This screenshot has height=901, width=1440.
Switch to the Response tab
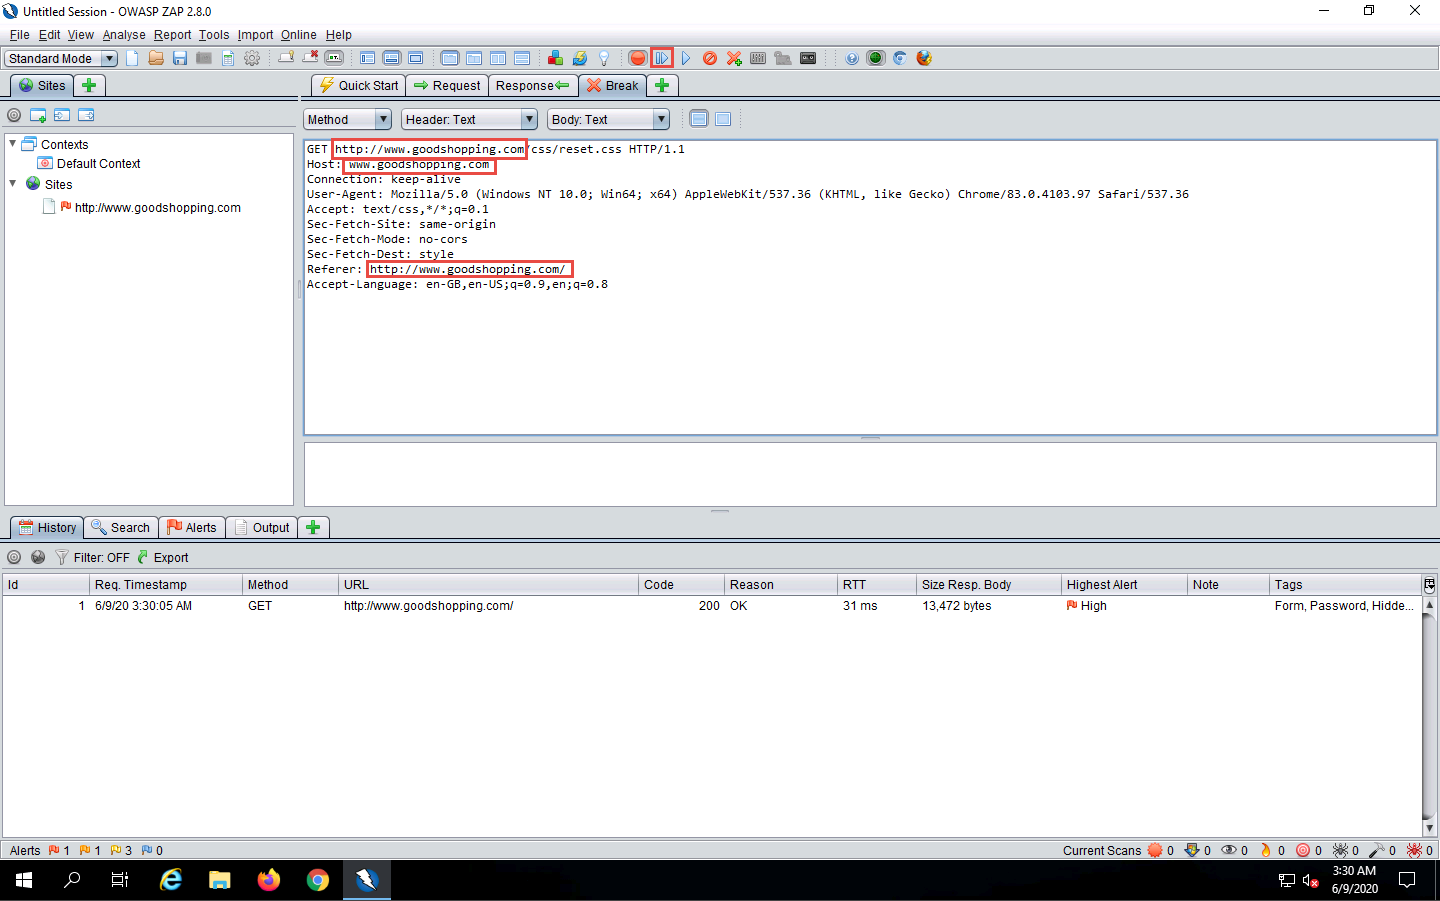tap(533, 86)
